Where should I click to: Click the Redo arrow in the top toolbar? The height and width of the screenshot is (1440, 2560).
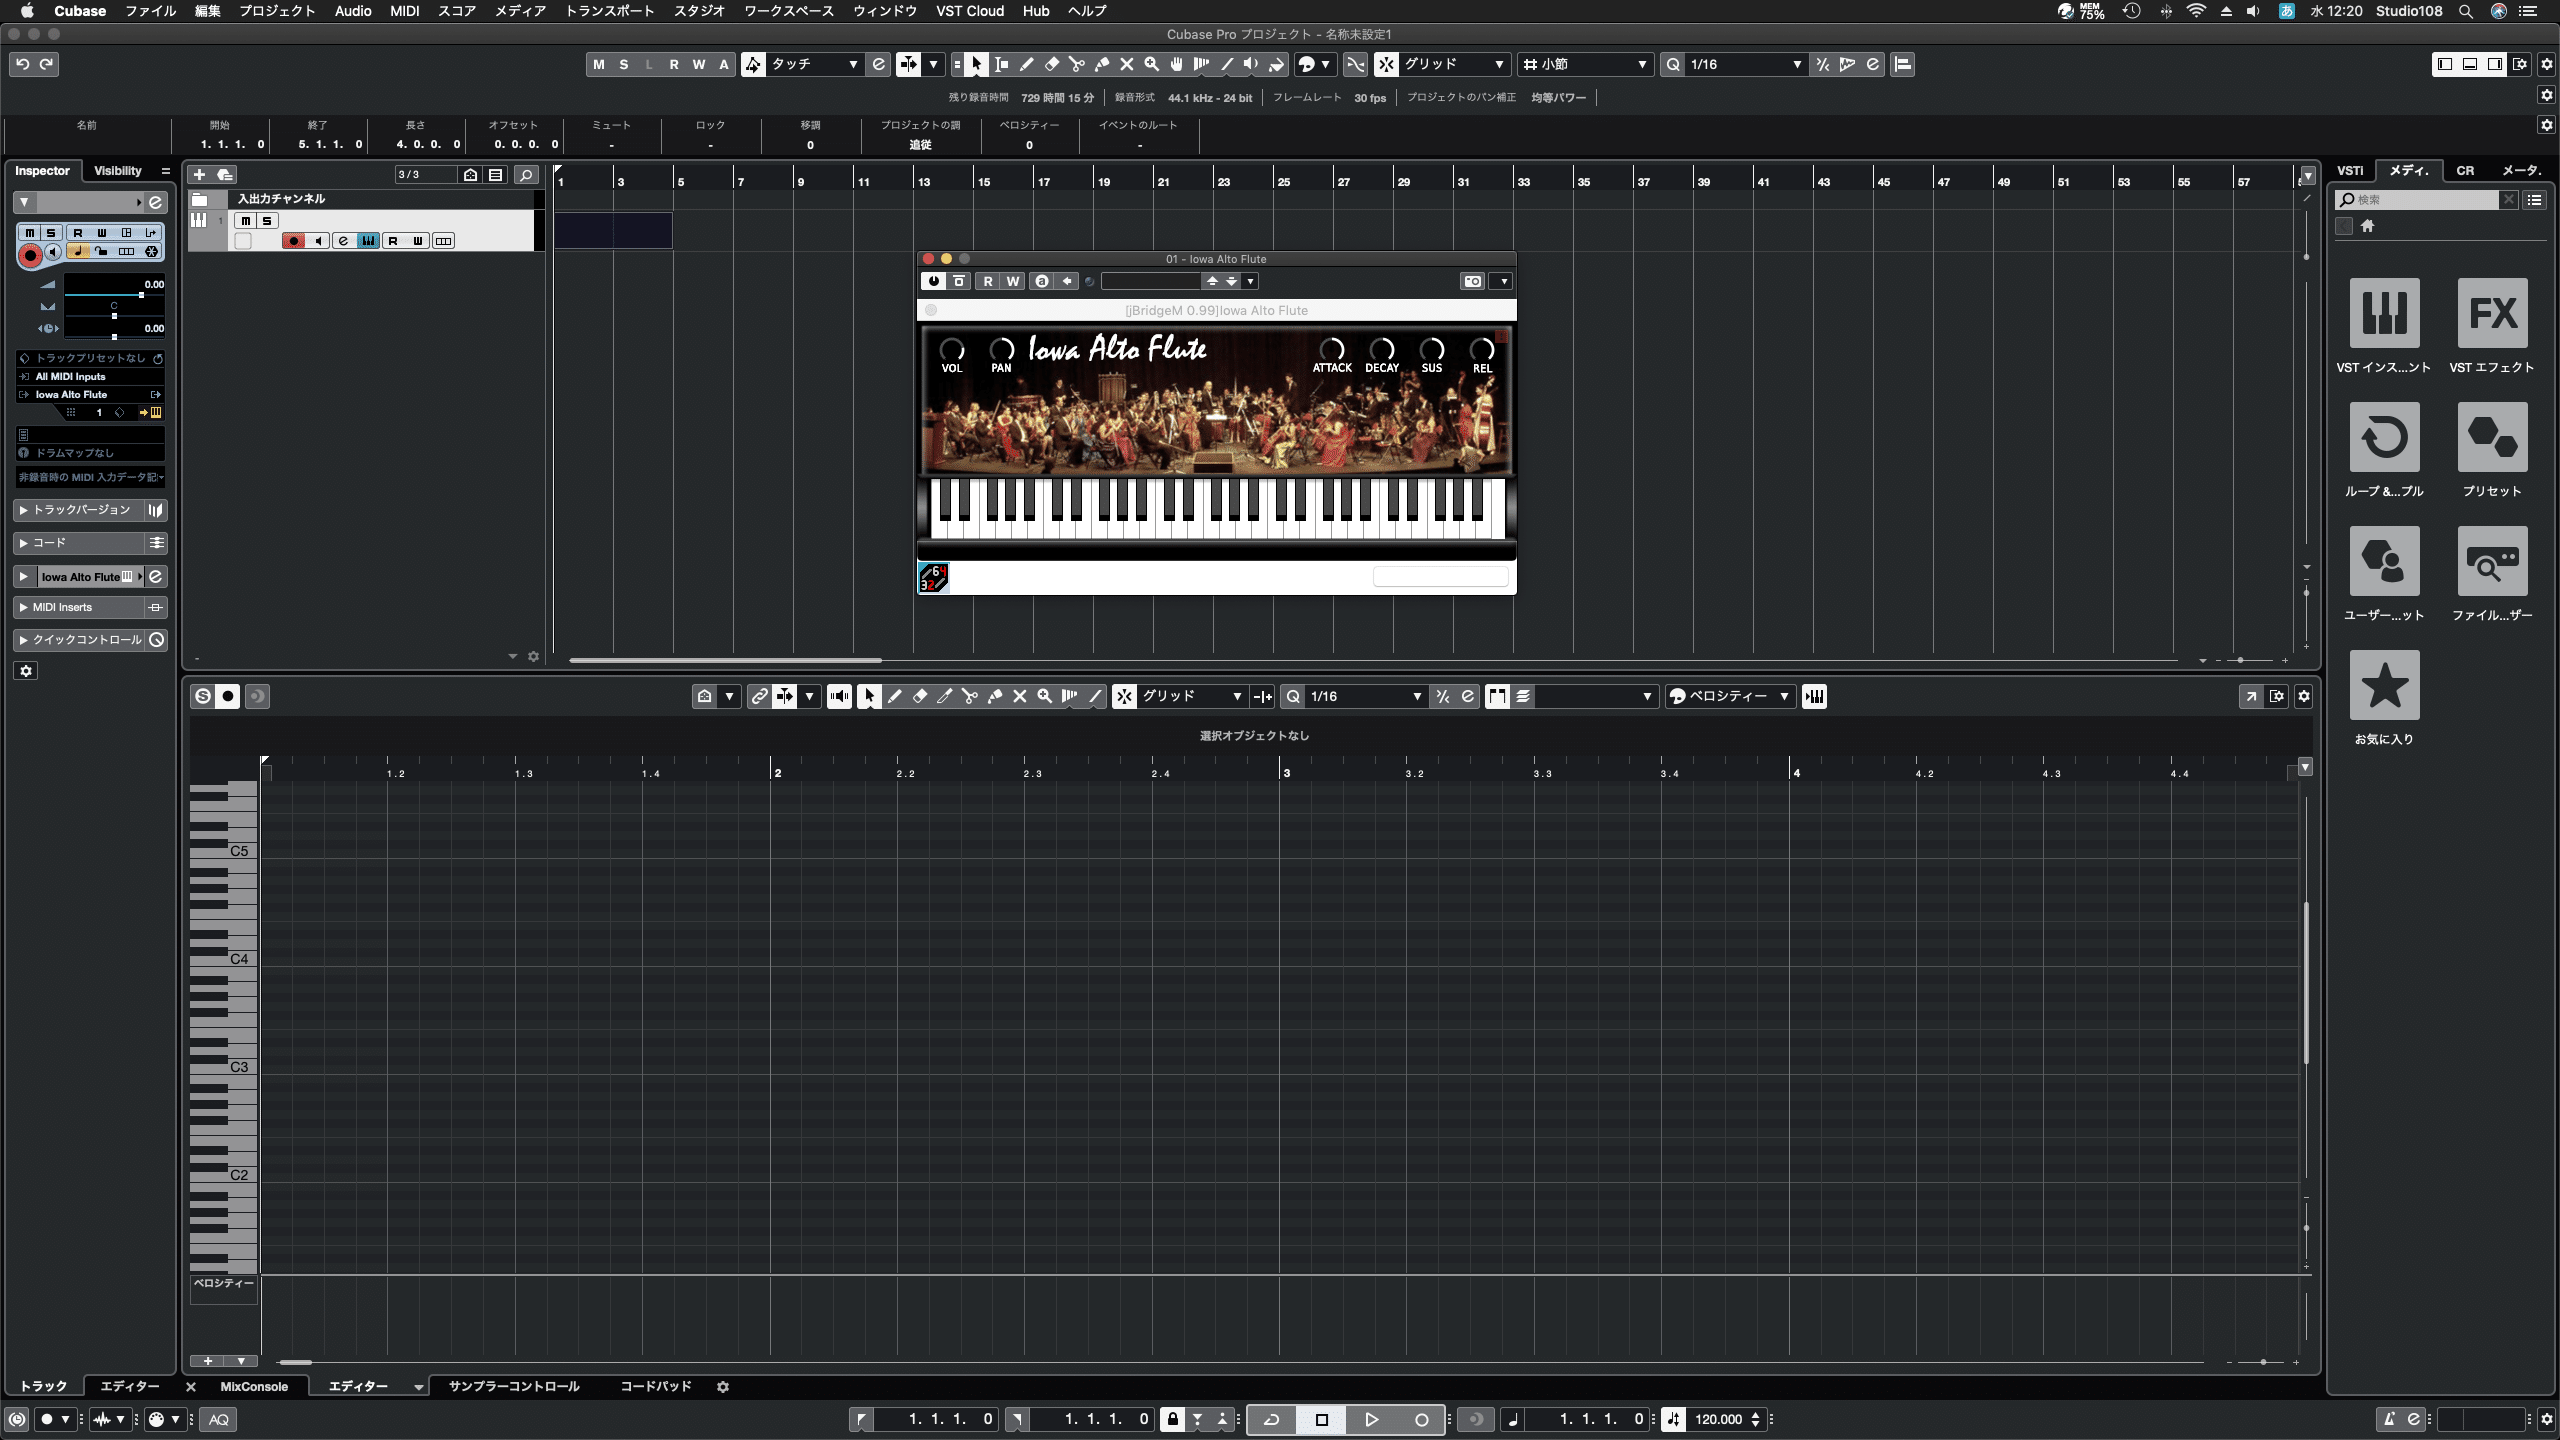click(x=46, y=64)
